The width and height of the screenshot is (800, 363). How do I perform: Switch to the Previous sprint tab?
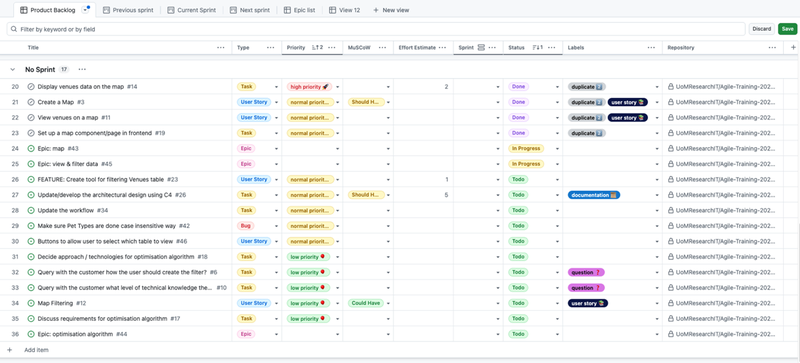(x=128, y=10)
